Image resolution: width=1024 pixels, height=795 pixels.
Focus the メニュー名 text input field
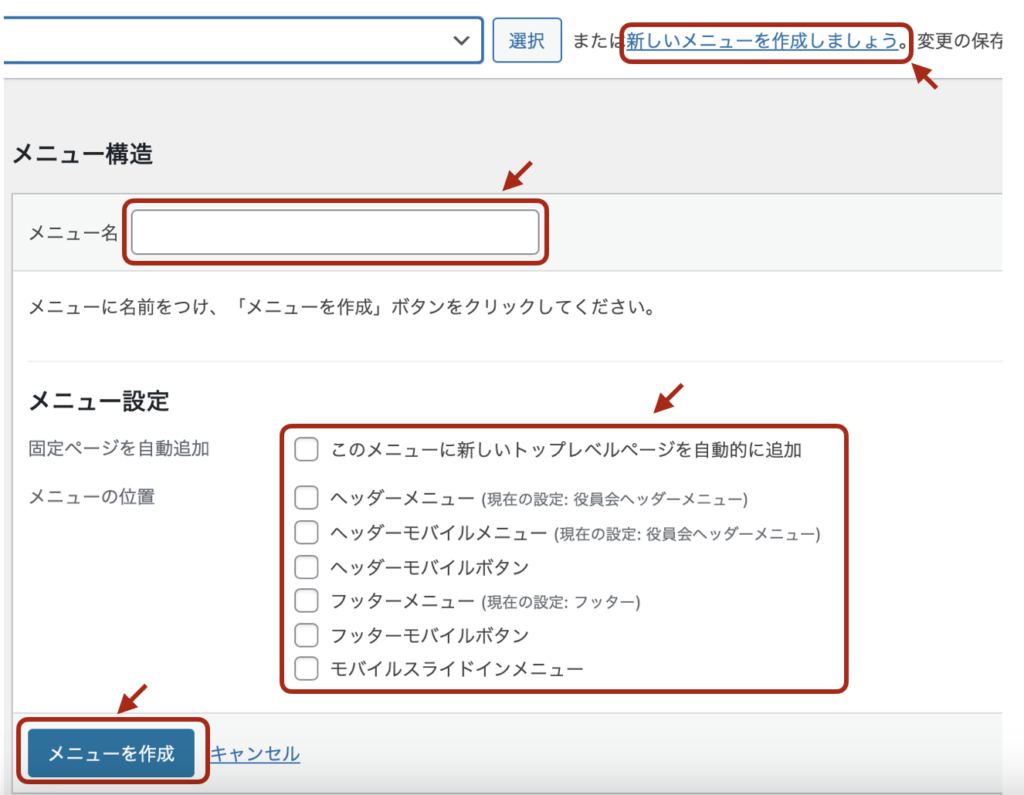[335, 233]
